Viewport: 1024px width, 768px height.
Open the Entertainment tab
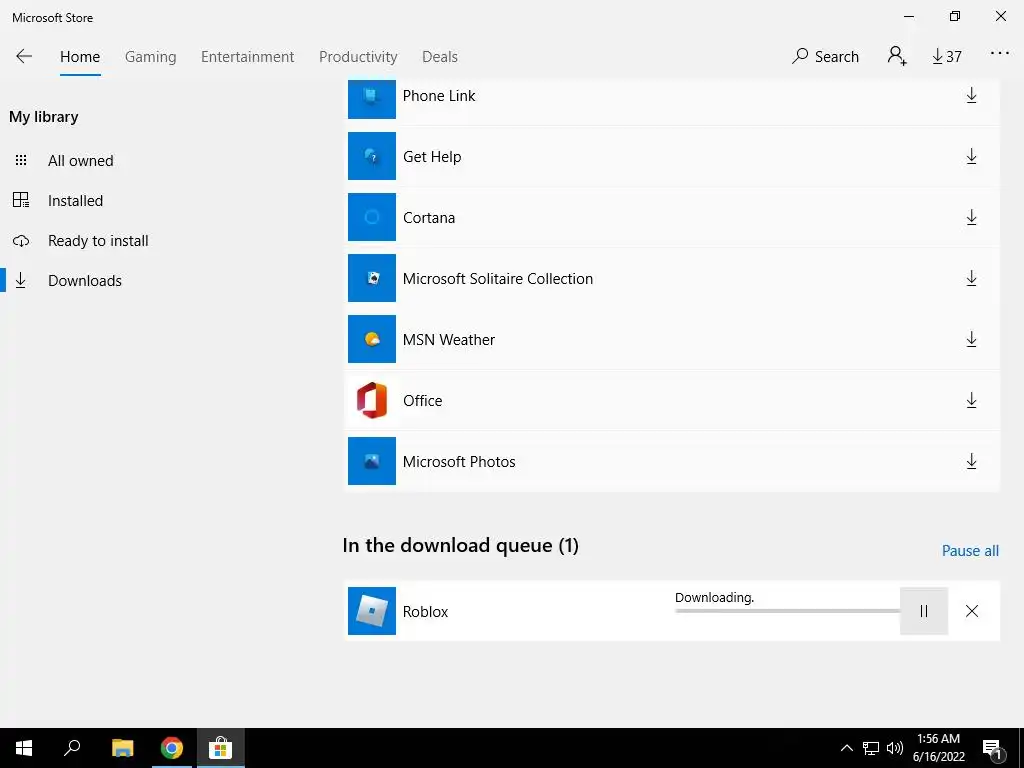click(x=248, y=57)
